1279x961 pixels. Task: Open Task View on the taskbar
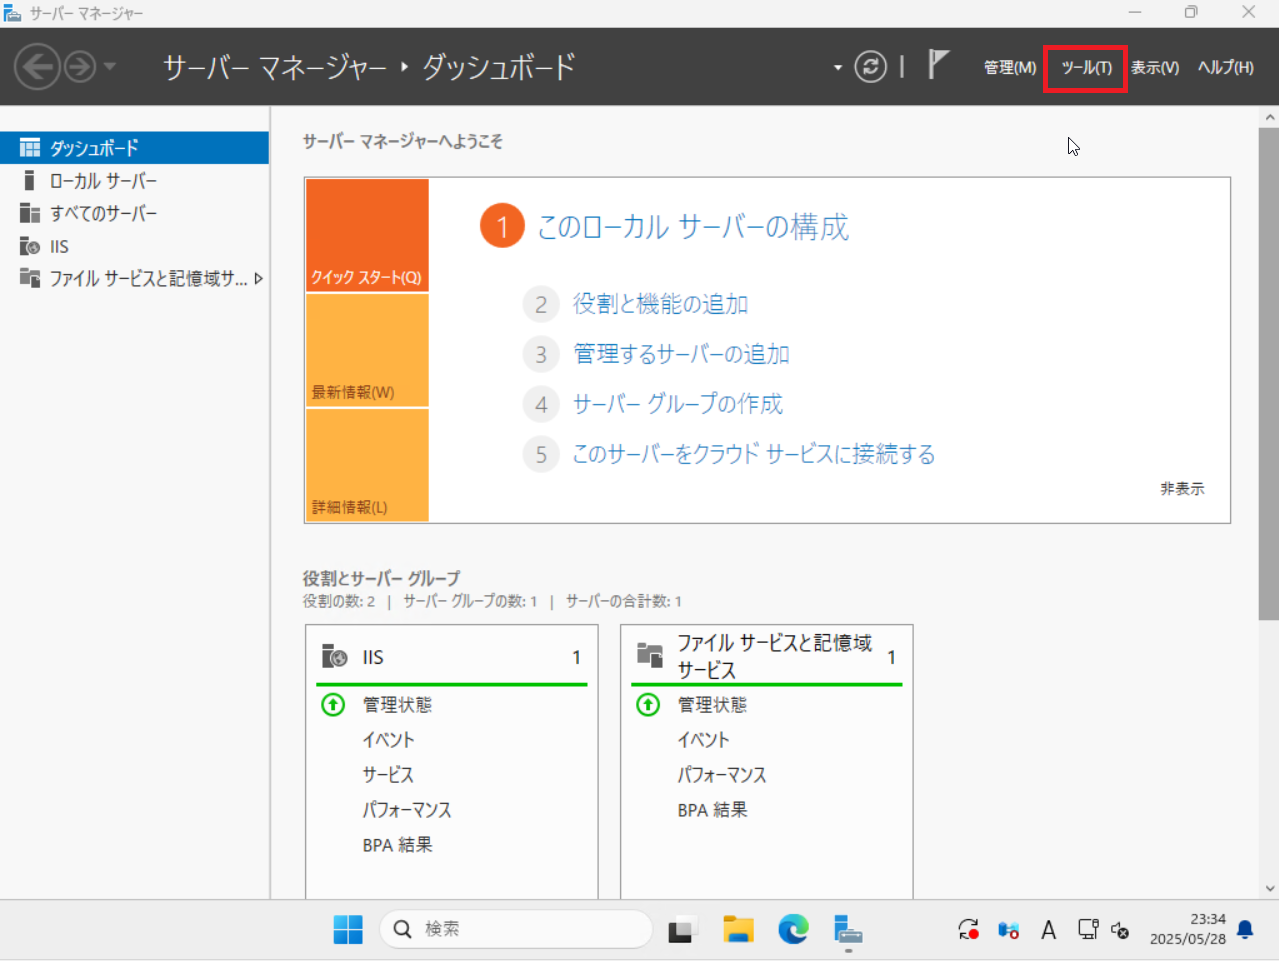point(683,930)
